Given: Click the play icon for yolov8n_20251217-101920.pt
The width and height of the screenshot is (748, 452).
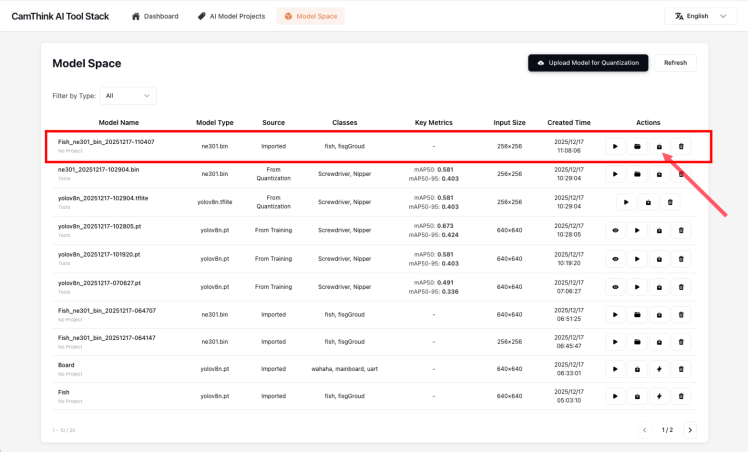Looking at the screenshot, I should pos(637,258).
